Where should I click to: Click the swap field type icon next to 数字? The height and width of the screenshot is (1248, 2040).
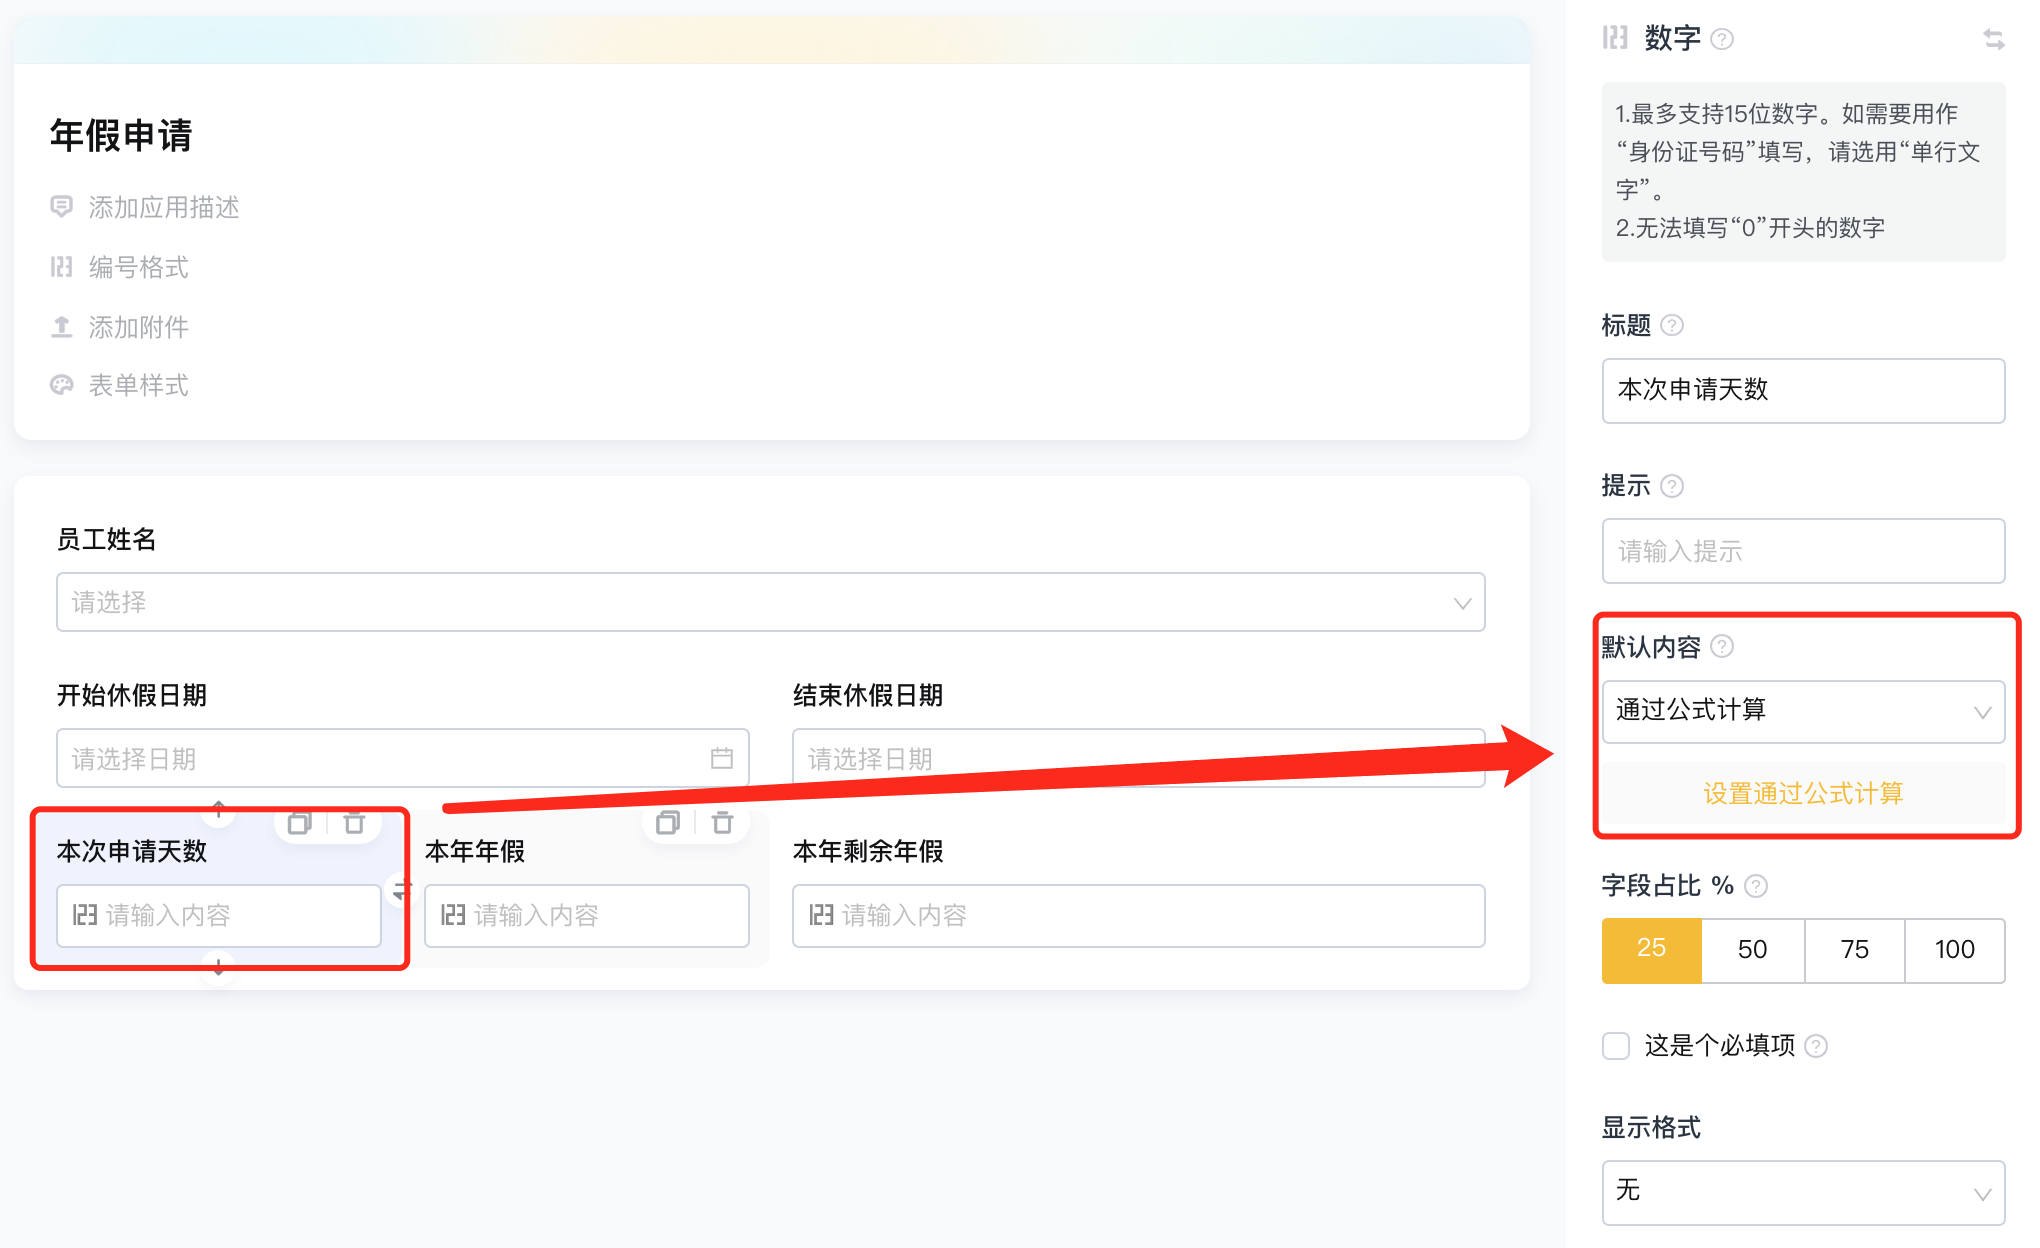[1994, 39]
